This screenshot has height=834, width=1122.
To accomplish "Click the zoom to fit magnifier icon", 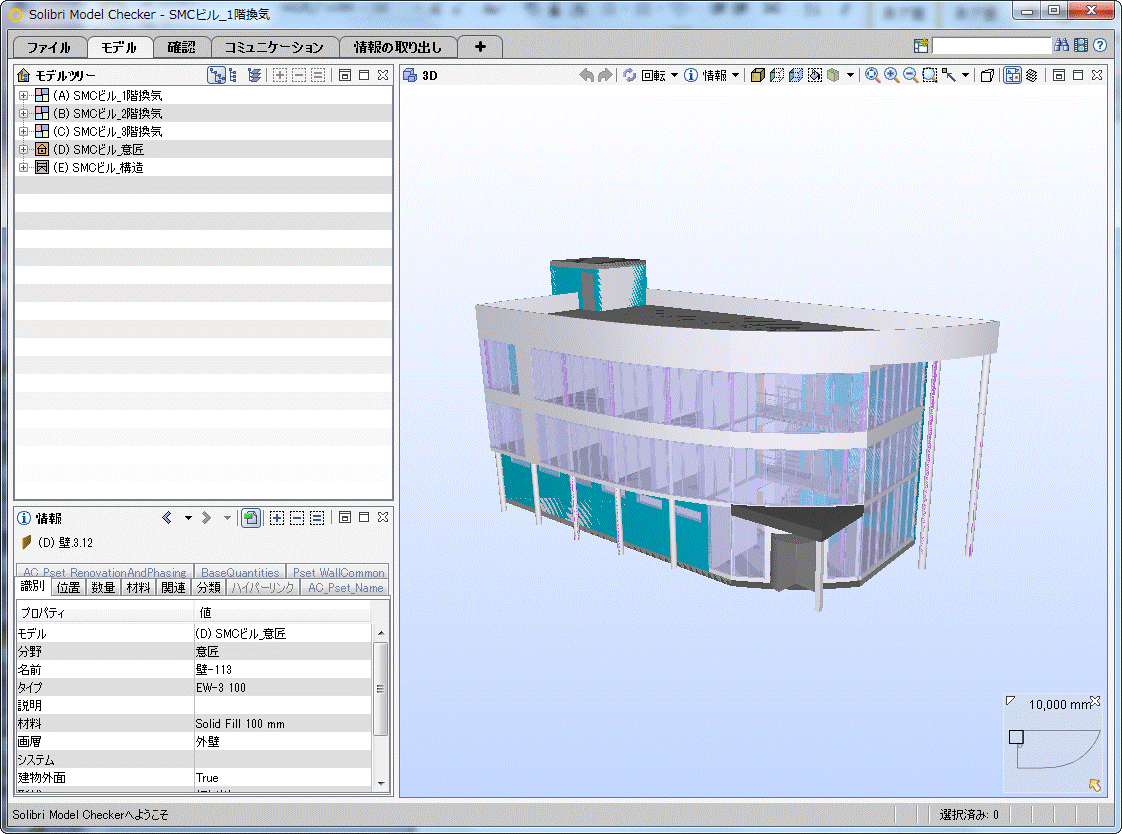I will 872,75.
